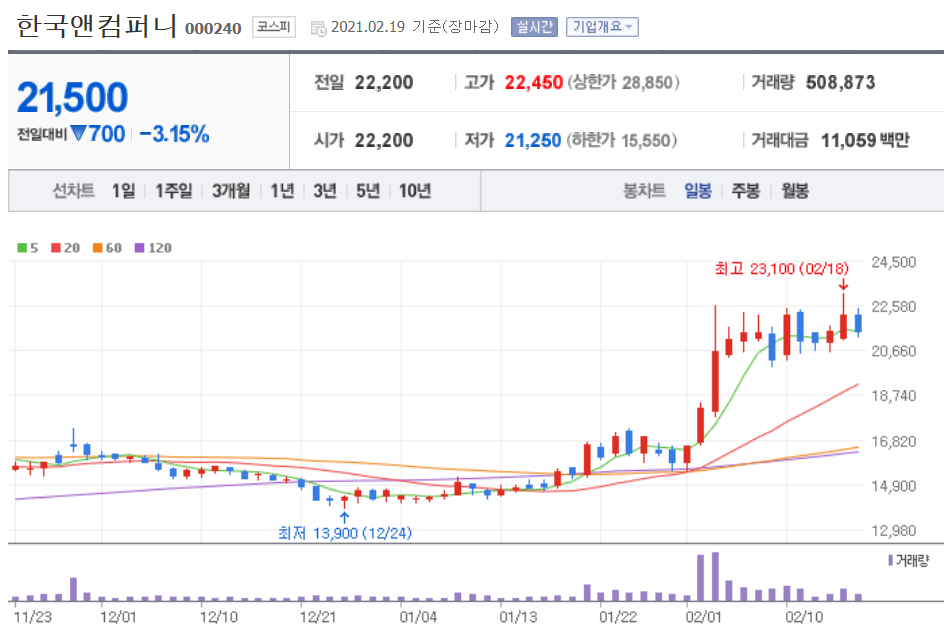Click the 02/01 date label on axis
This screenshot has height=639, width=944.
coord(703,617)
